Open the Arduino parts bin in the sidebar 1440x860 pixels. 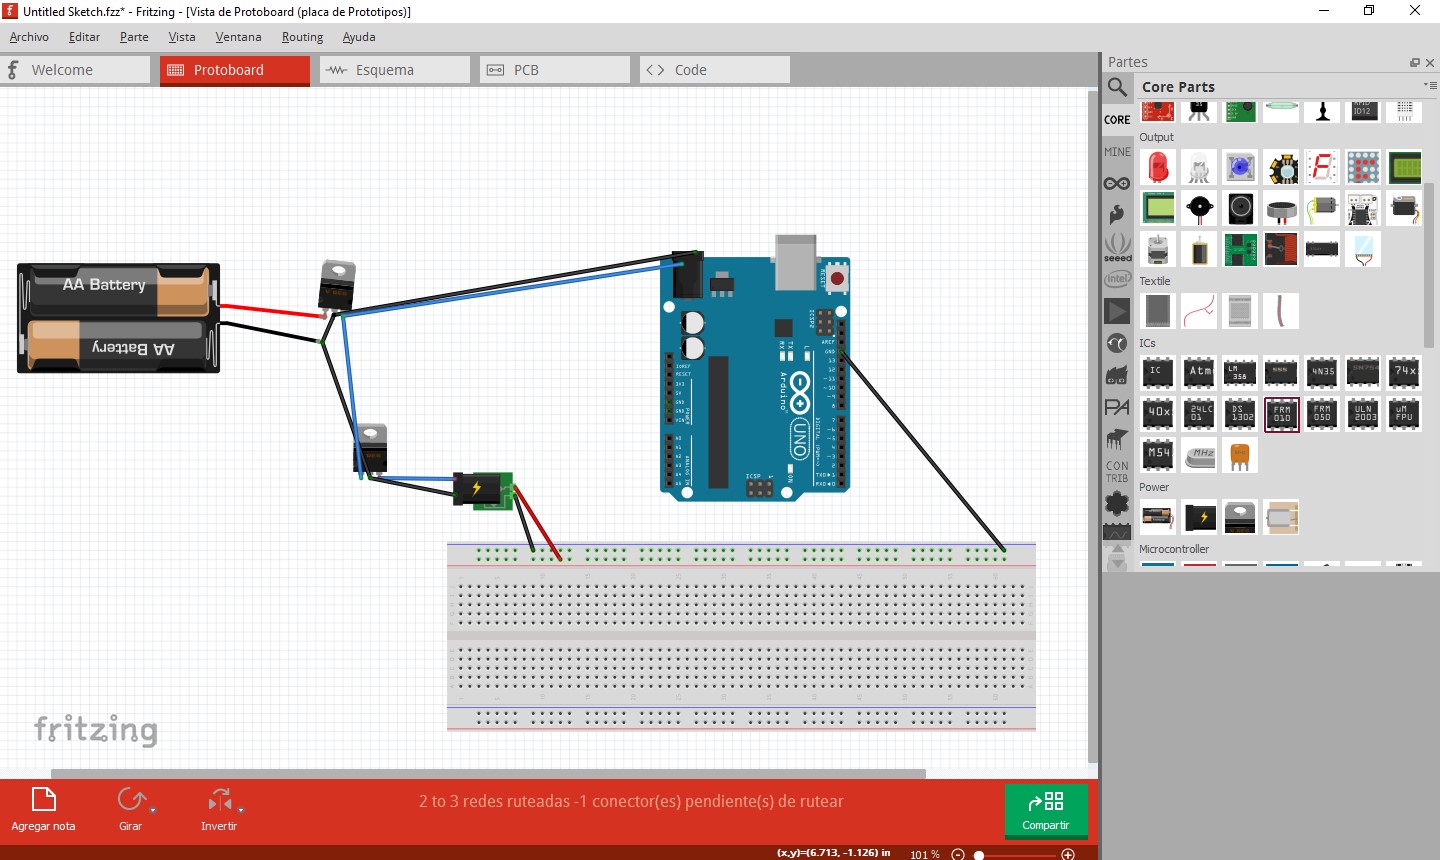coord(1117,182)
